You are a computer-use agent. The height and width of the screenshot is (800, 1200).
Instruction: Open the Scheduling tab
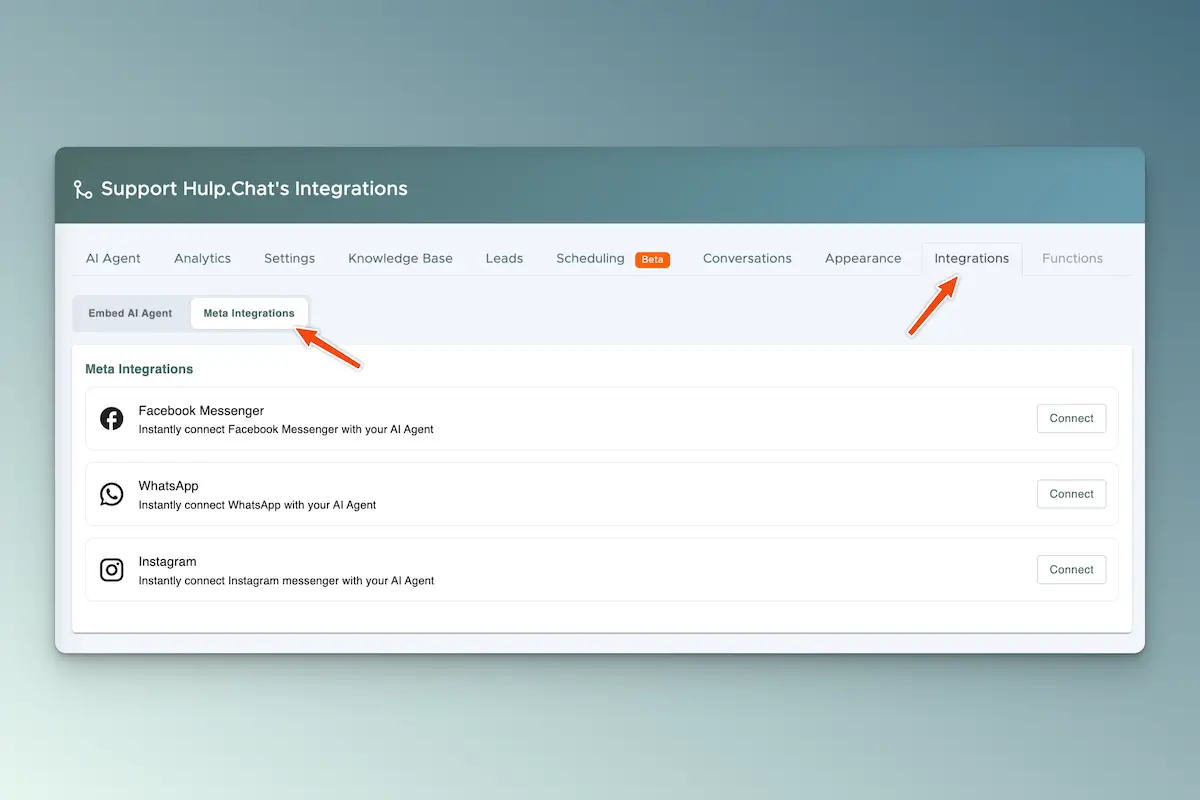pyautogui.click(x=590, y=258)
